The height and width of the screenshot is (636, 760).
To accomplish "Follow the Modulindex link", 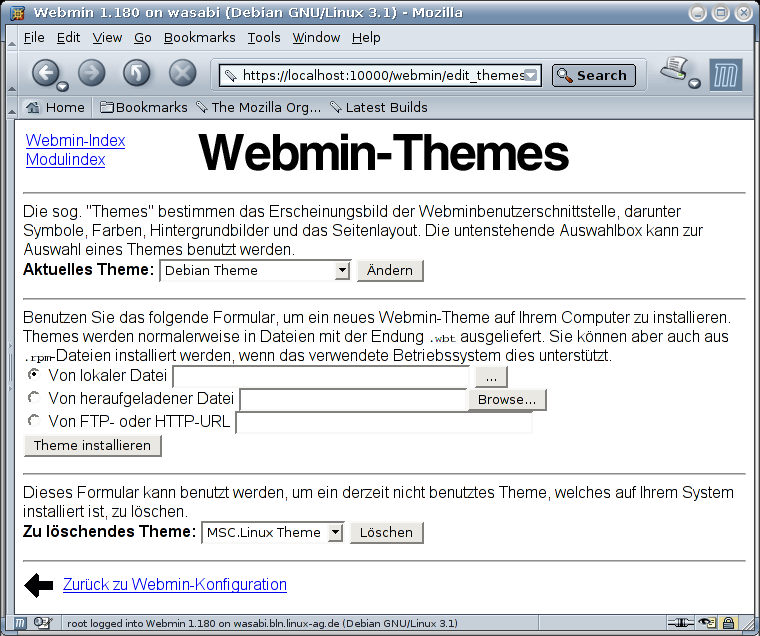I will coord(65,159).
